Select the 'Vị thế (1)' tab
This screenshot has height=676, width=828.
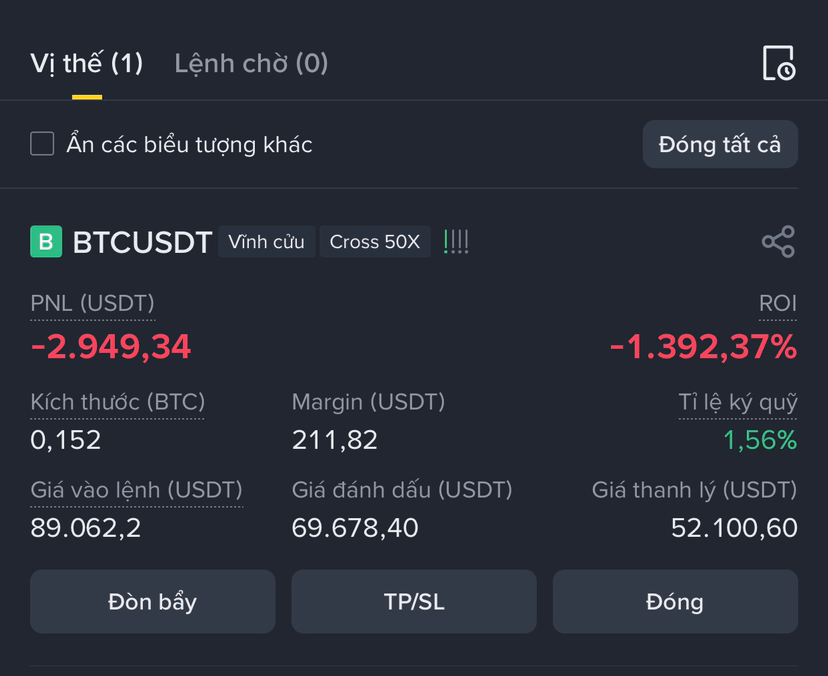pyautogui.click(x=87, y=64)
